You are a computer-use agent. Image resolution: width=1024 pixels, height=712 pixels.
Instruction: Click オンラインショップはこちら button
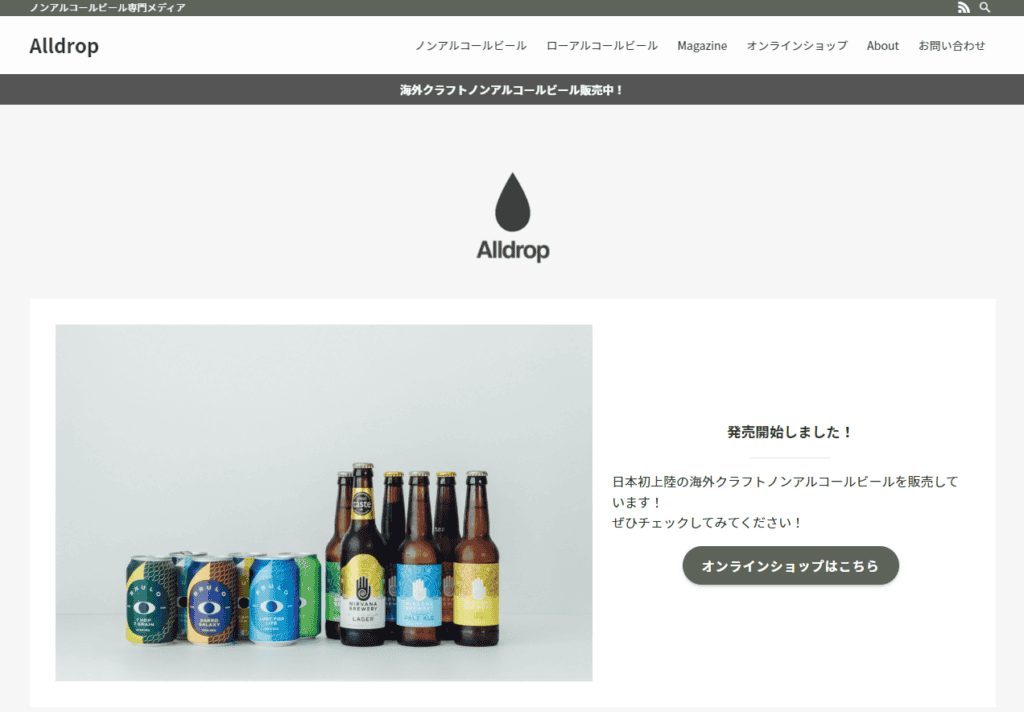[x=790, y=566]
